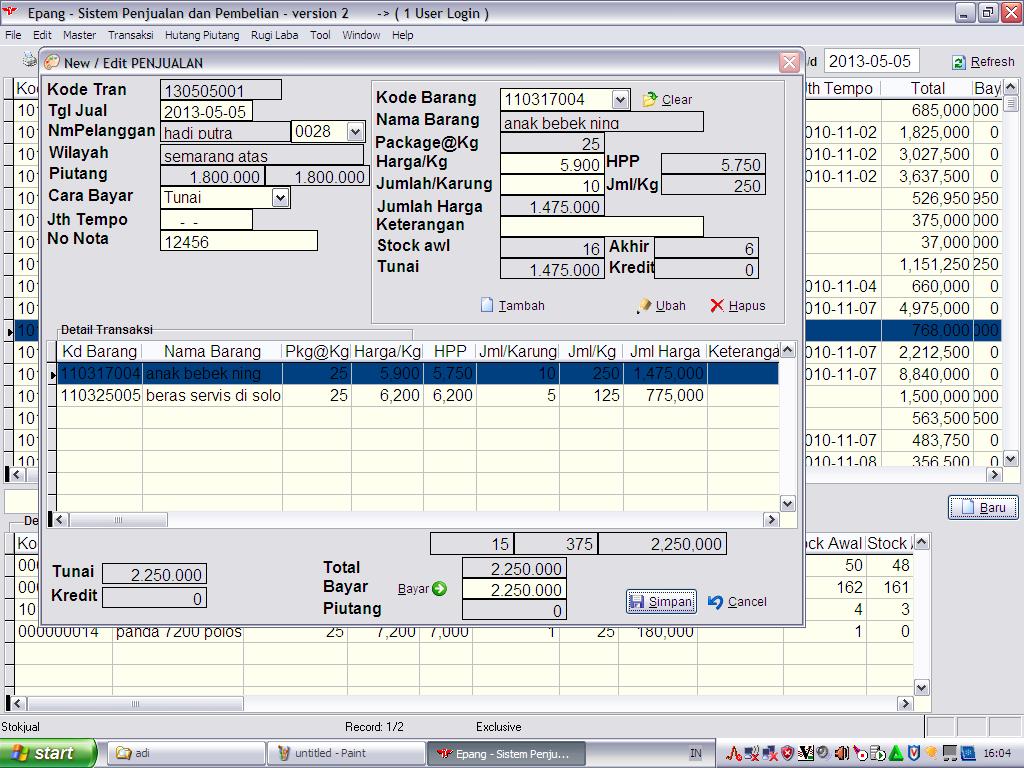Image resolution: width=1024 pixels, height=768 pixels.
Task: Open the Transaksi menu
Action: (130, 35)
